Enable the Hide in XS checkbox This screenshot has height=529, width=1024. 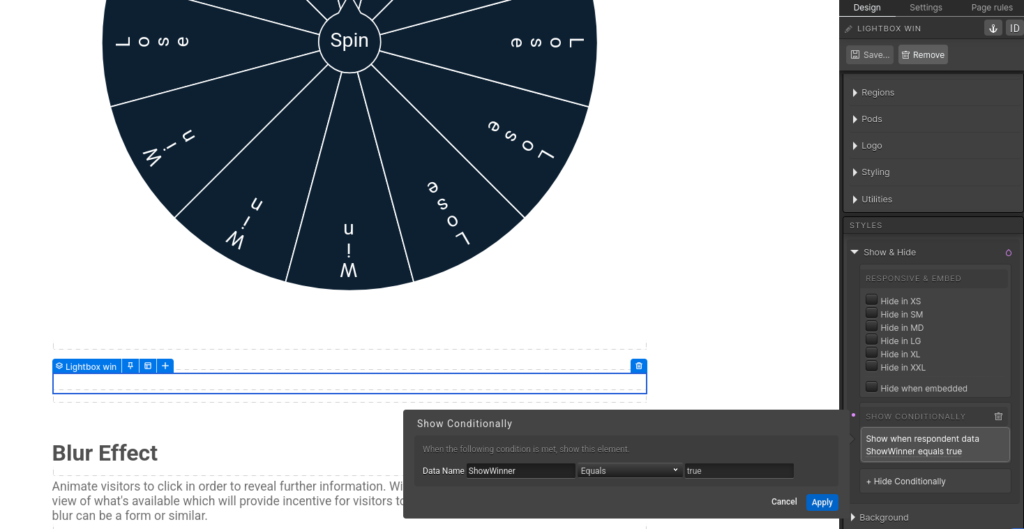[x=872, y=300]
